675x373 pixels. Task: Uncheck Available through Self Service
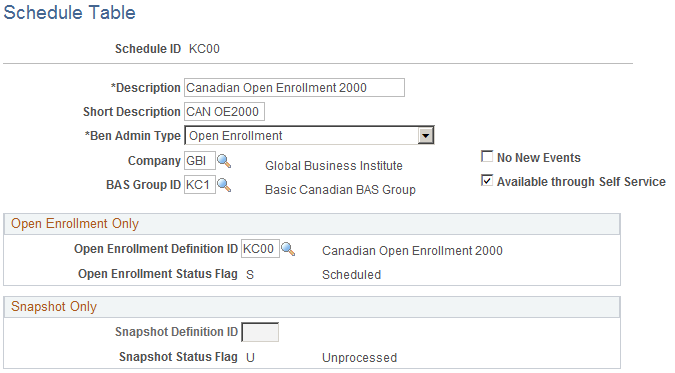tap(487, 180)
